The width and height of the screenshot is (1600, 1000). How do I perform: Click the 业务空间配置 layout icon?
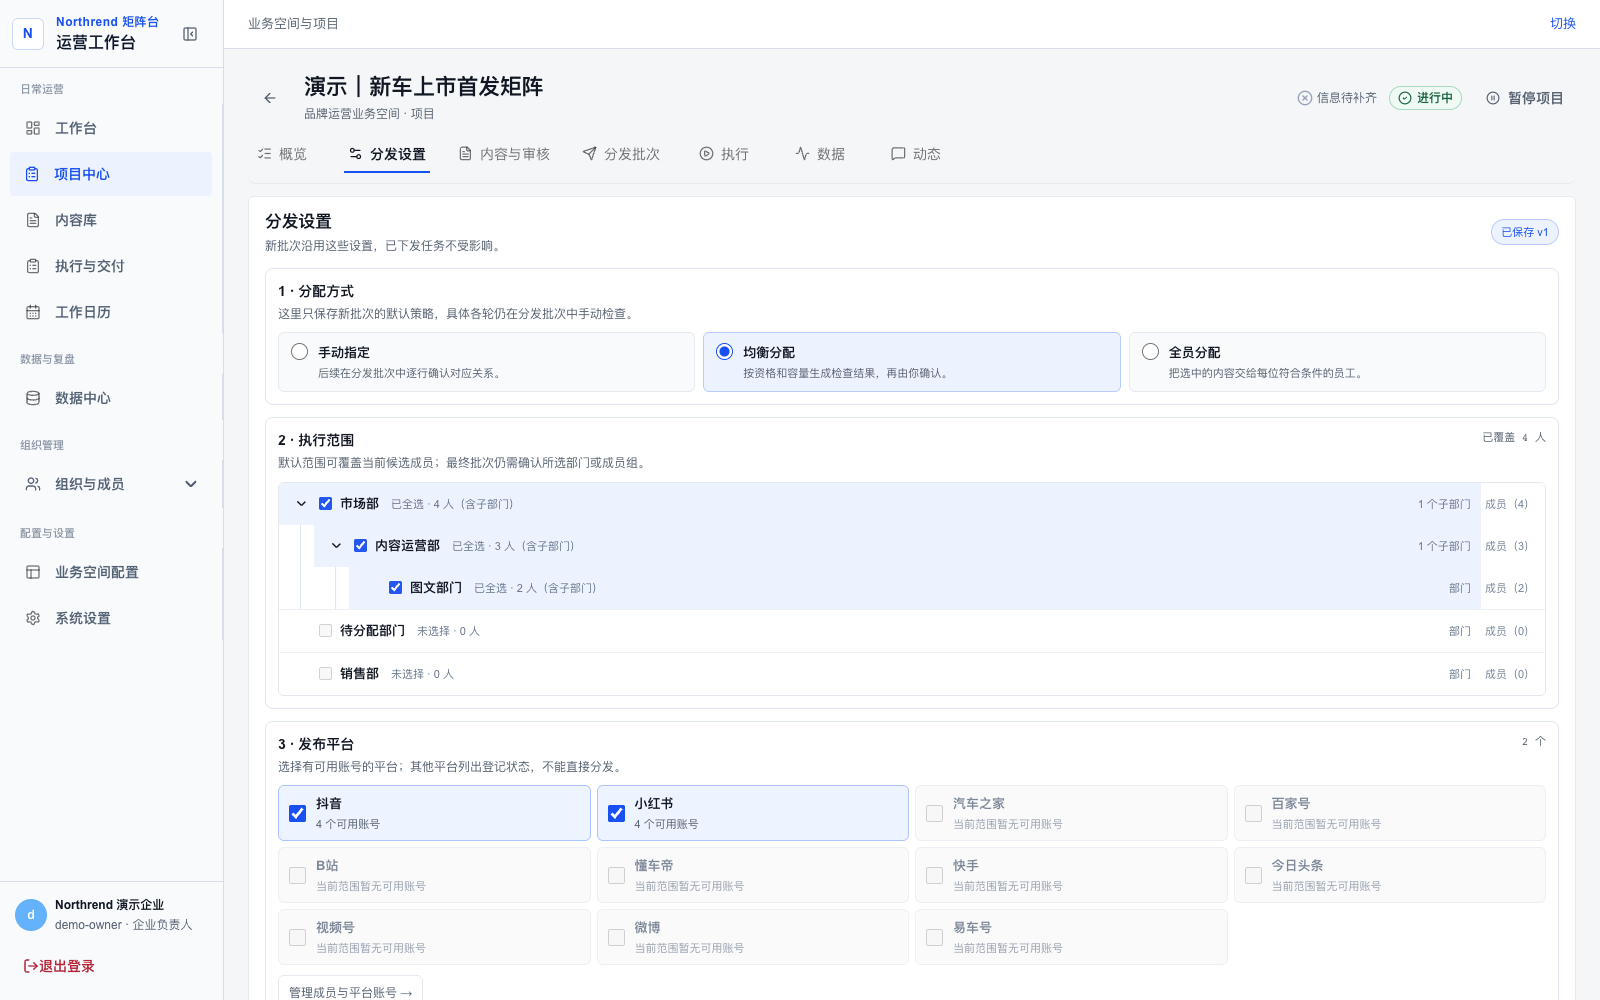click(x=33, y=572)
